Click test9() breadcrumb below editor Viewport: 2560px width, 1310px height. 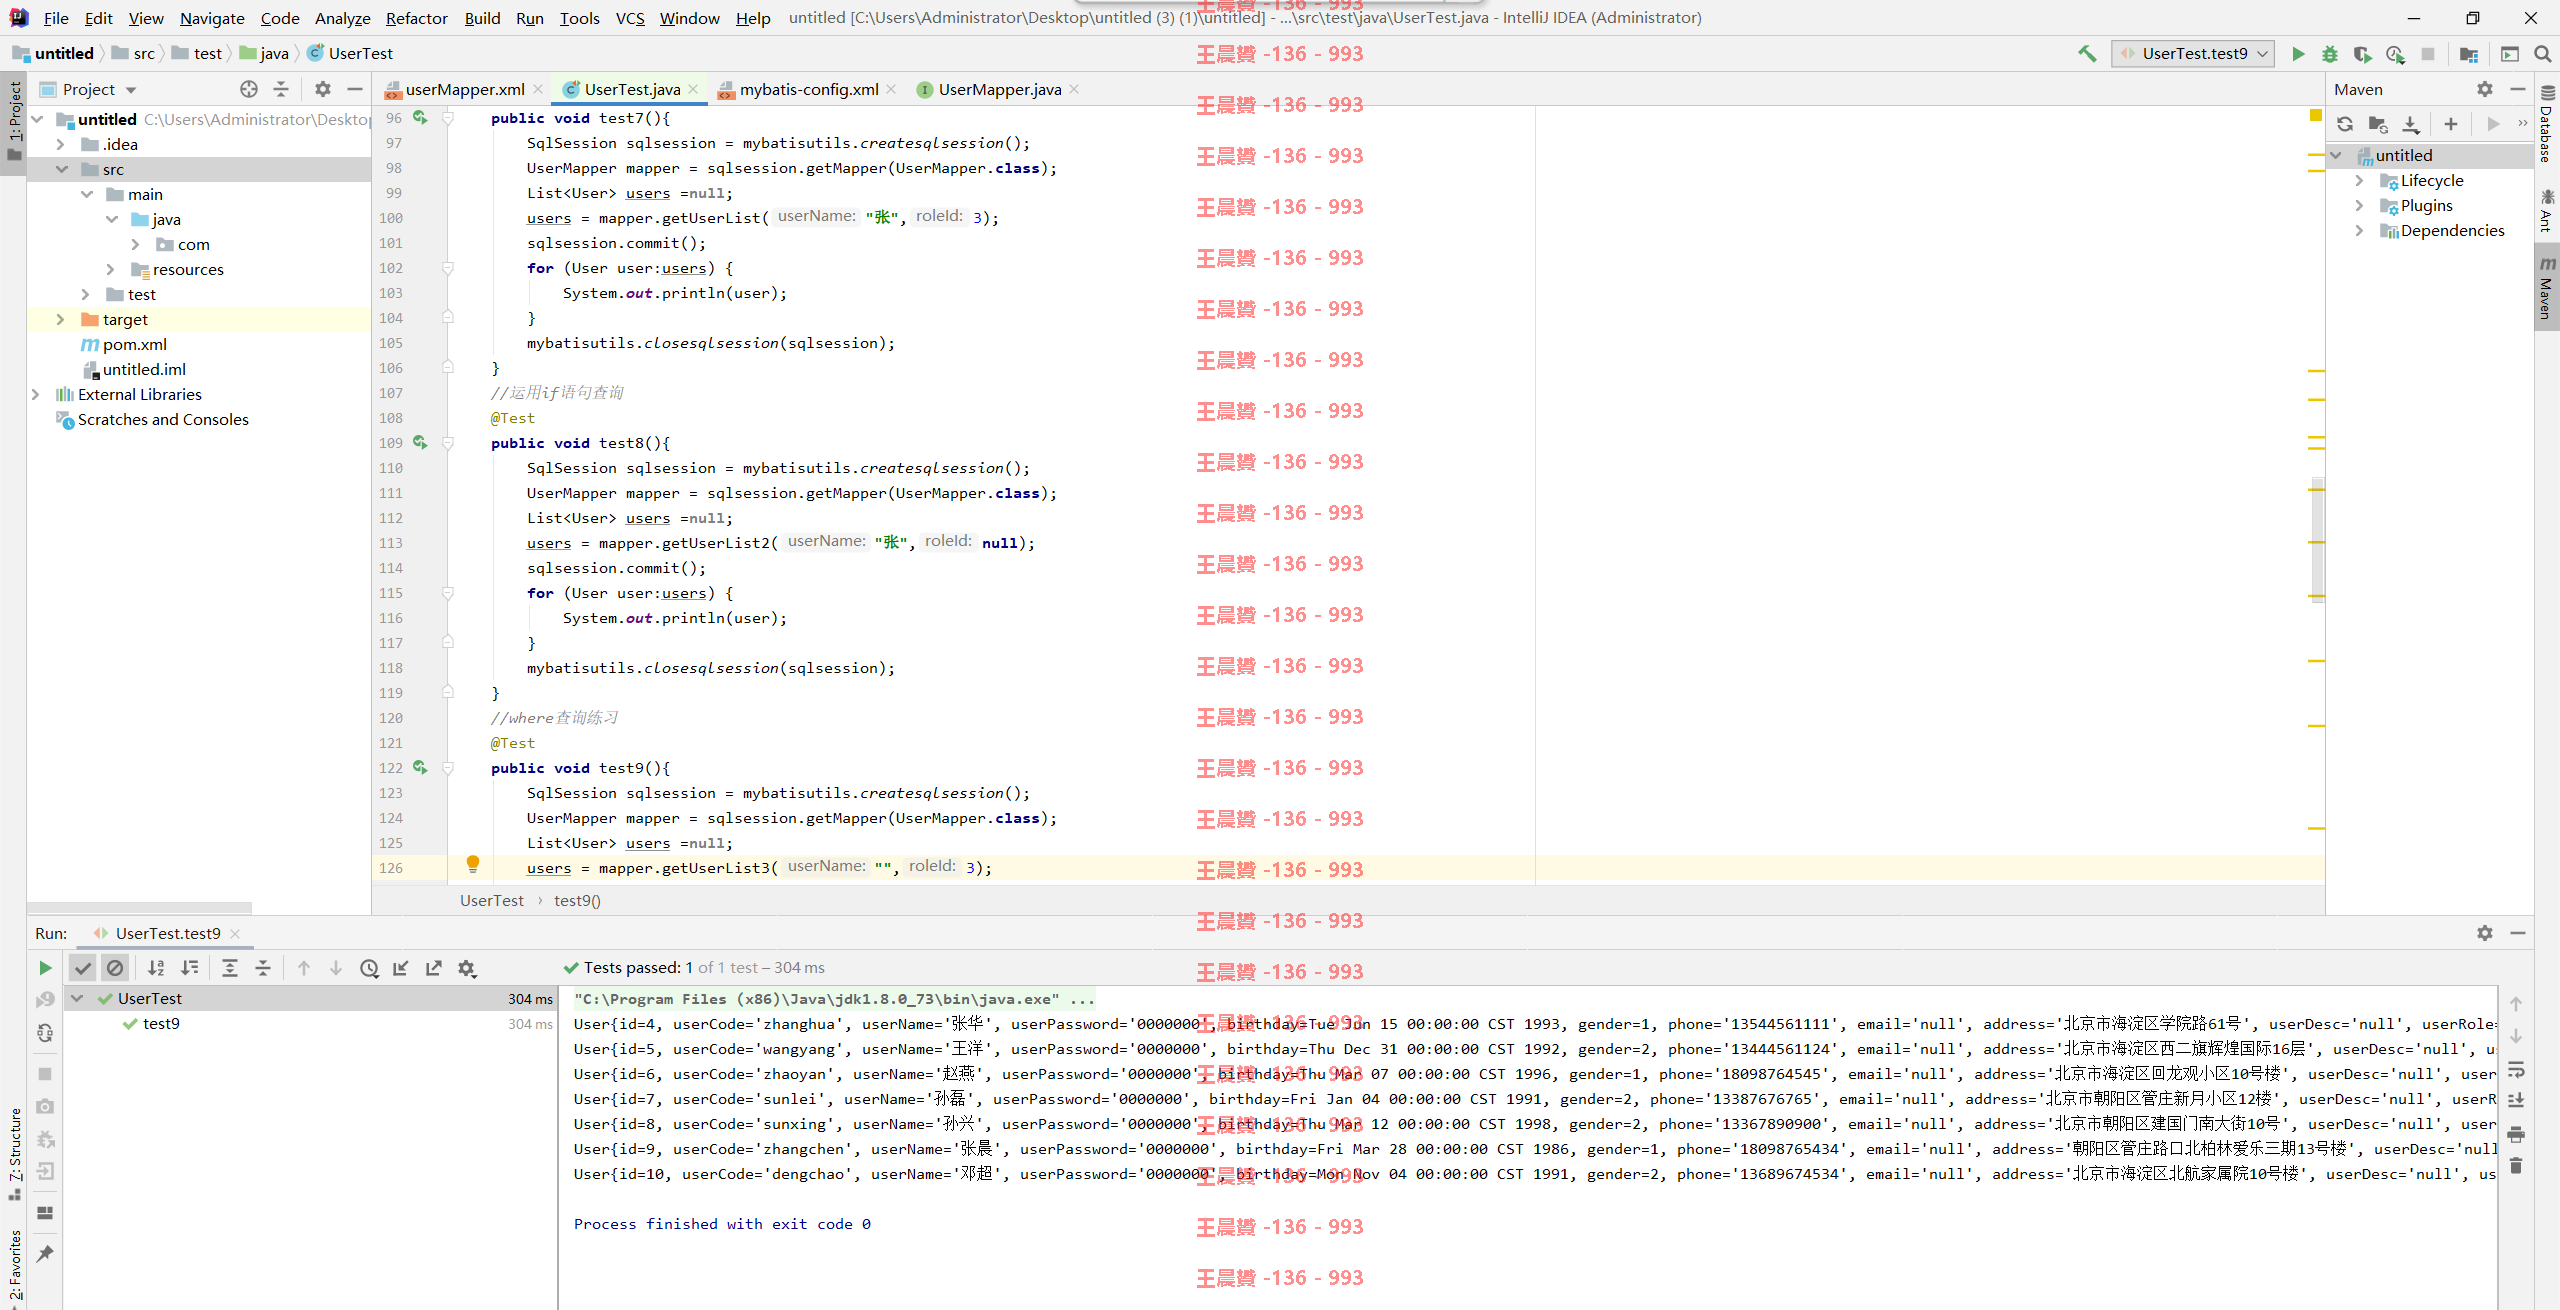tap(577, 900)
